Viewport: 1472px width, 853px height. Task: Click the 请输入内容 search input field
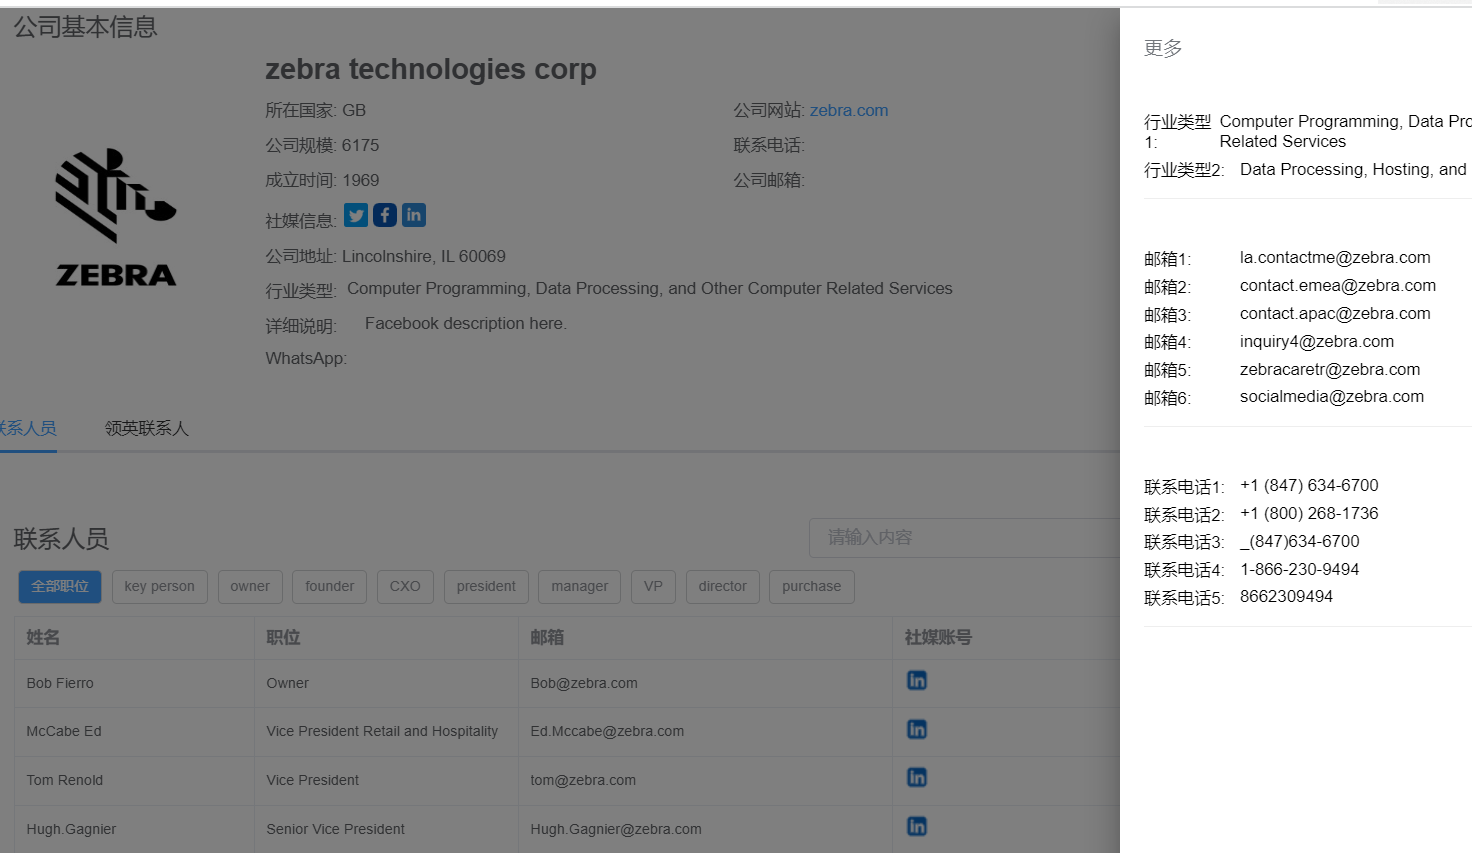(x=964, y=538)
